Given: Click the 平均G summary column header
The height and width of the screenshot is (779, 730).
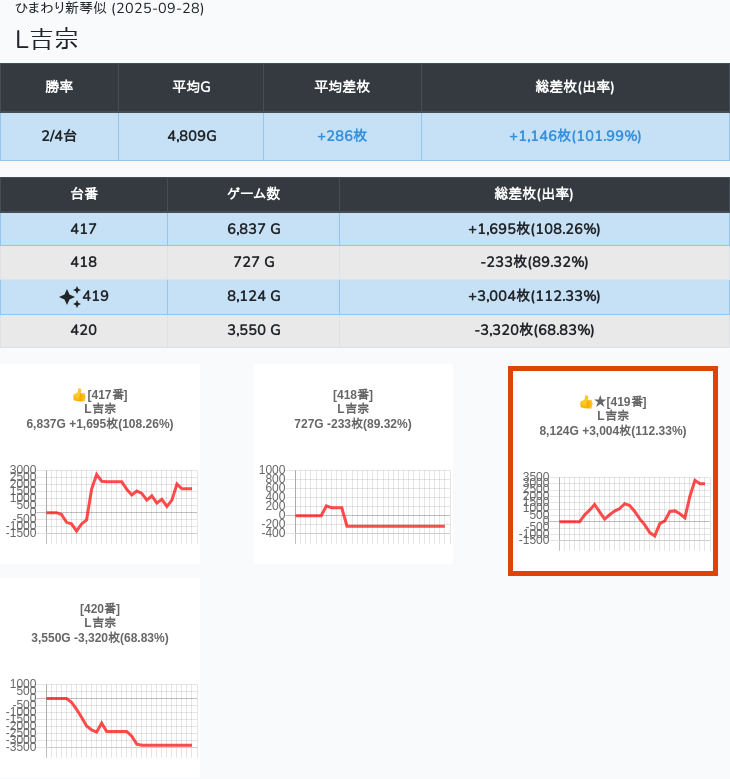Looking at the screenshot, I should tap(191, 87).
